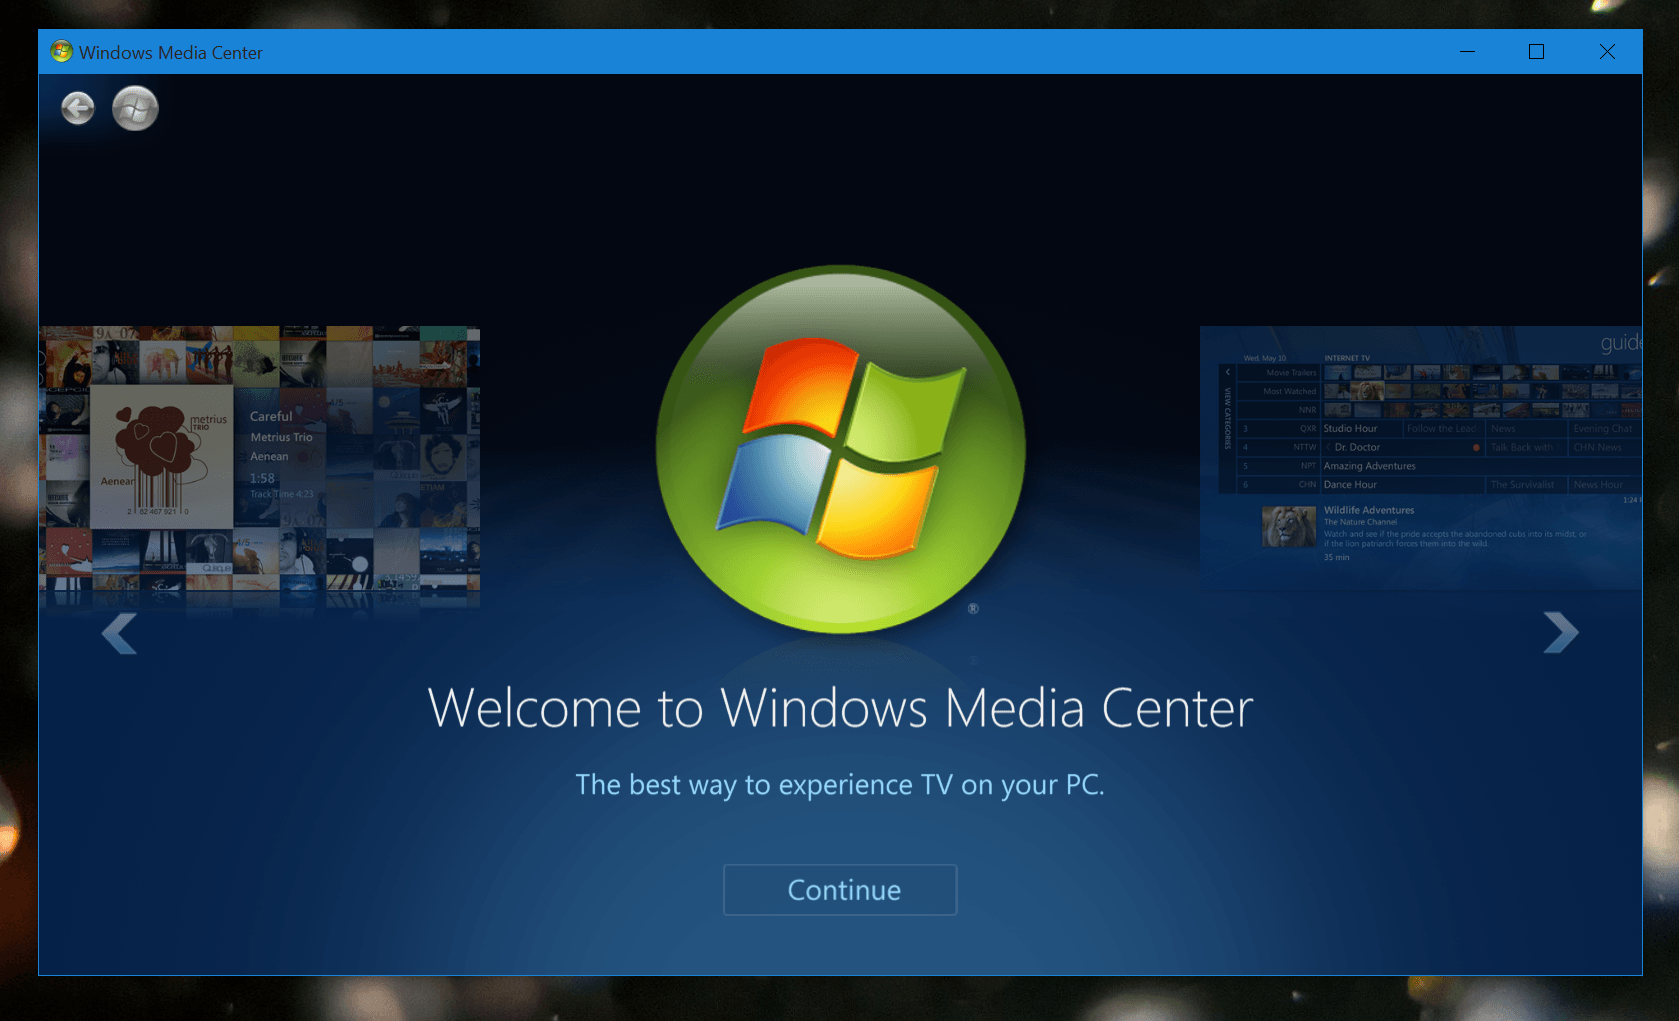Click the 'Welcome to Windows Media Center' heading
Image resolution: width=1679 pixels, height=1021 pixels.
tap(840, 709)
